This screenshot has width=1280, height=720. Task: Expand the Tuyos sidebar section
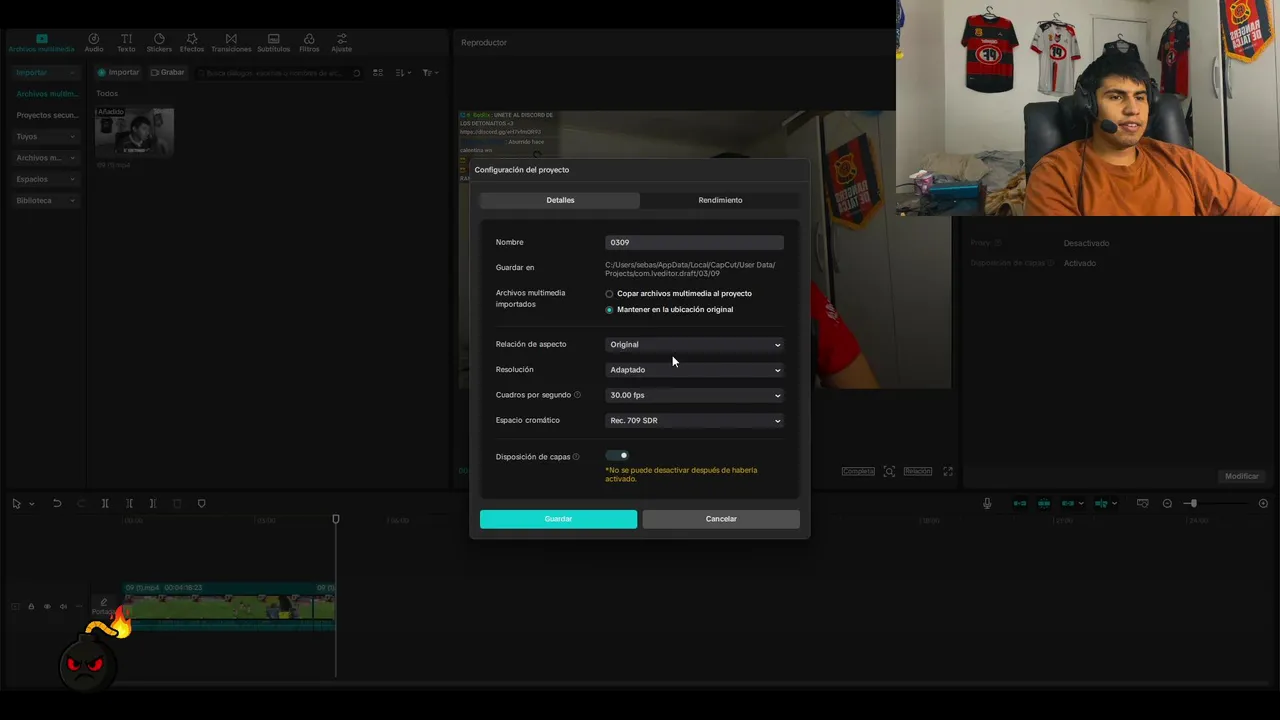coord(45,136)
